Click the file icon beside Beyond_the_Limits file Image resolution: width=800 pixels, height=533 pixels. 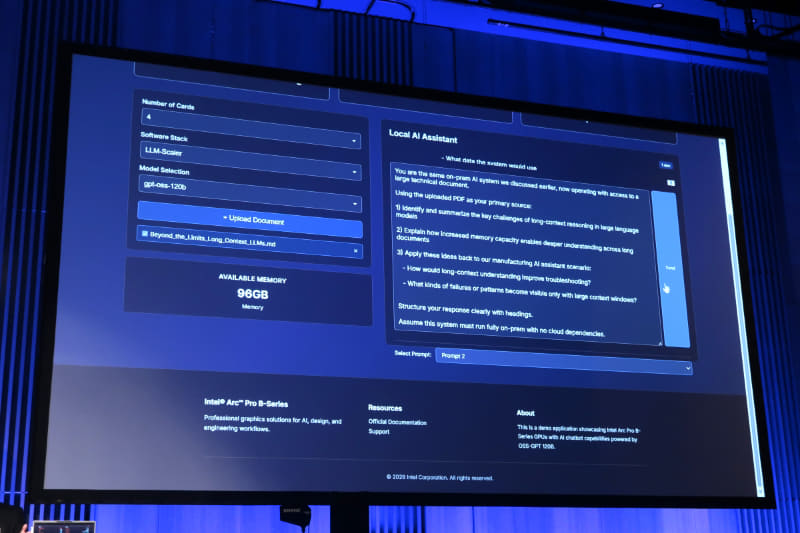pos(145,234)
